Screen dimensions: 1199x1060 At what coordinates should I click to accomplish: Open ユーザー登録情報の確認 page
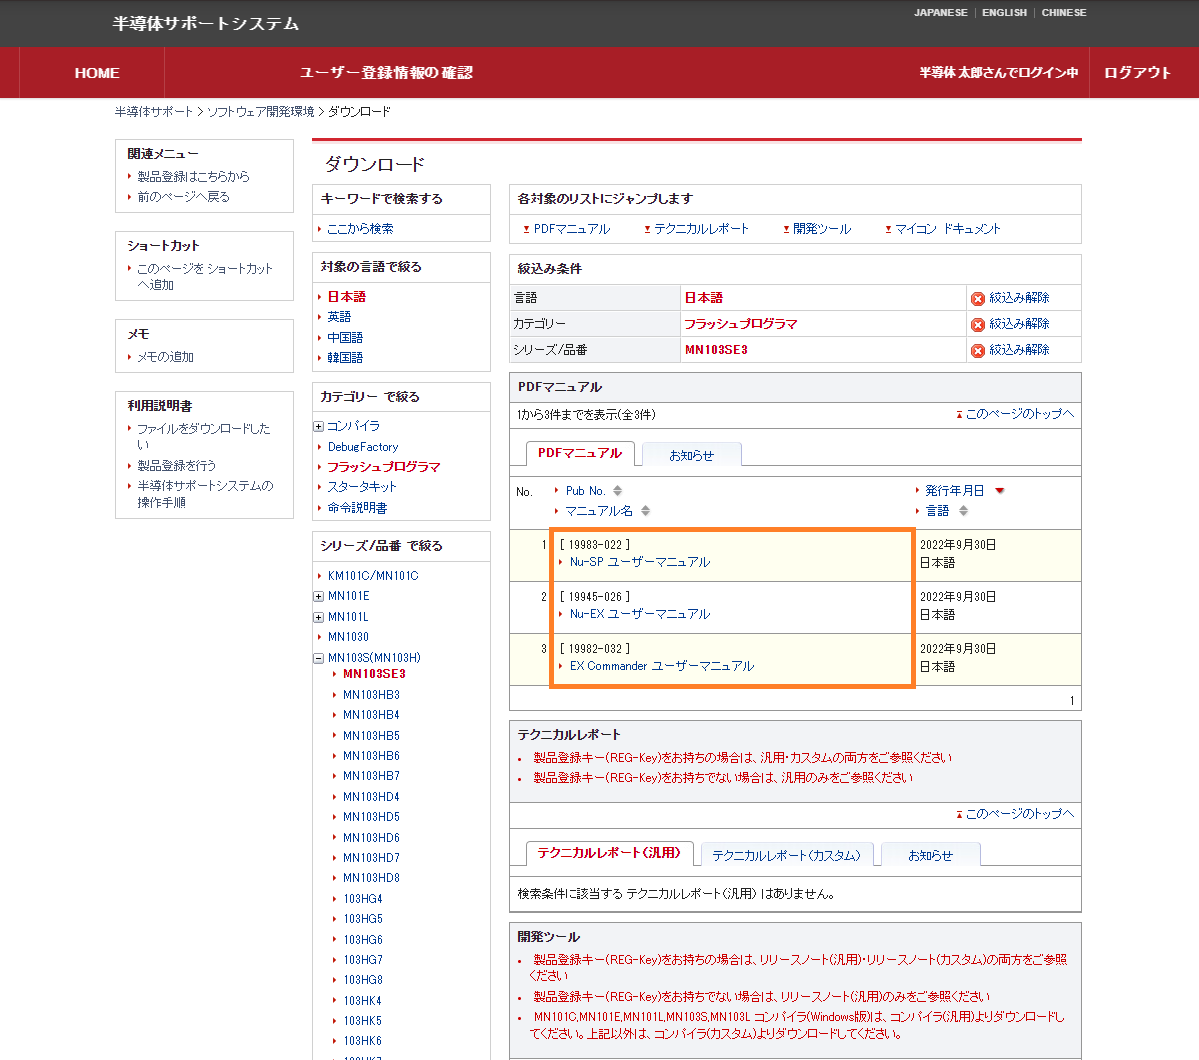pyautogui.click(x=386, y=73)
